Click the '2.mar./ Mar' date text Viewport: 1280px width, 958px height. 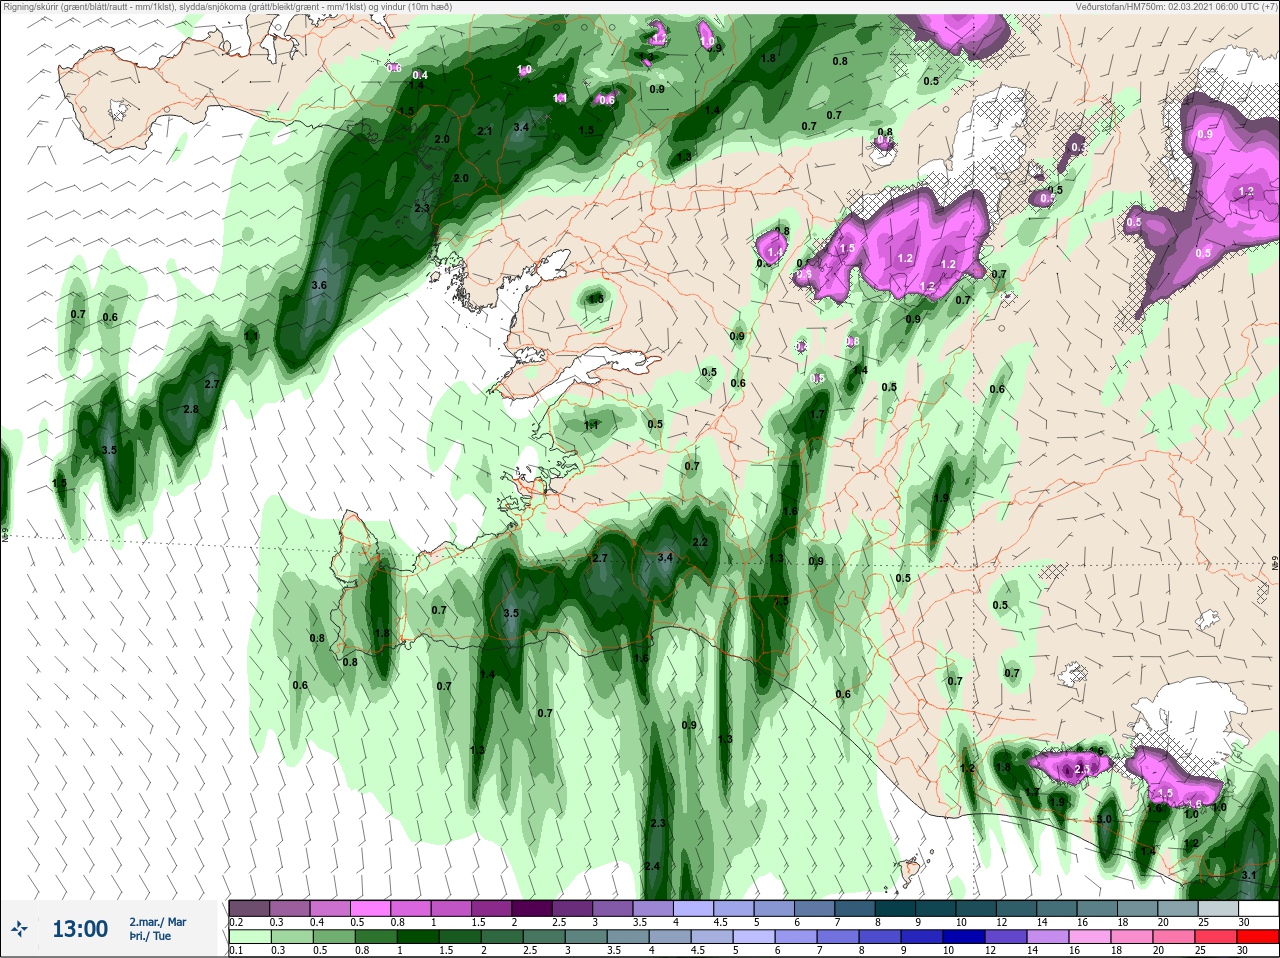(x=157, y=921)
